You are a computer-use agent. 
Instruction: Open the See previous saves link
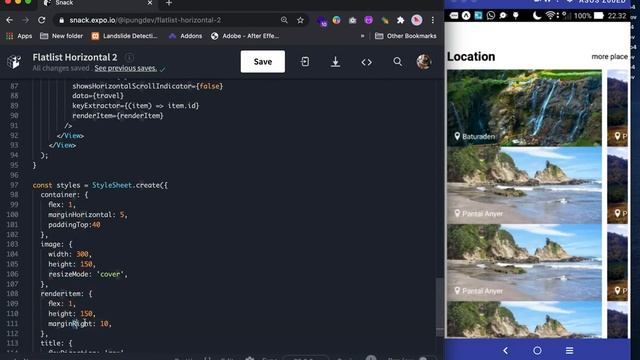[125, 68]
